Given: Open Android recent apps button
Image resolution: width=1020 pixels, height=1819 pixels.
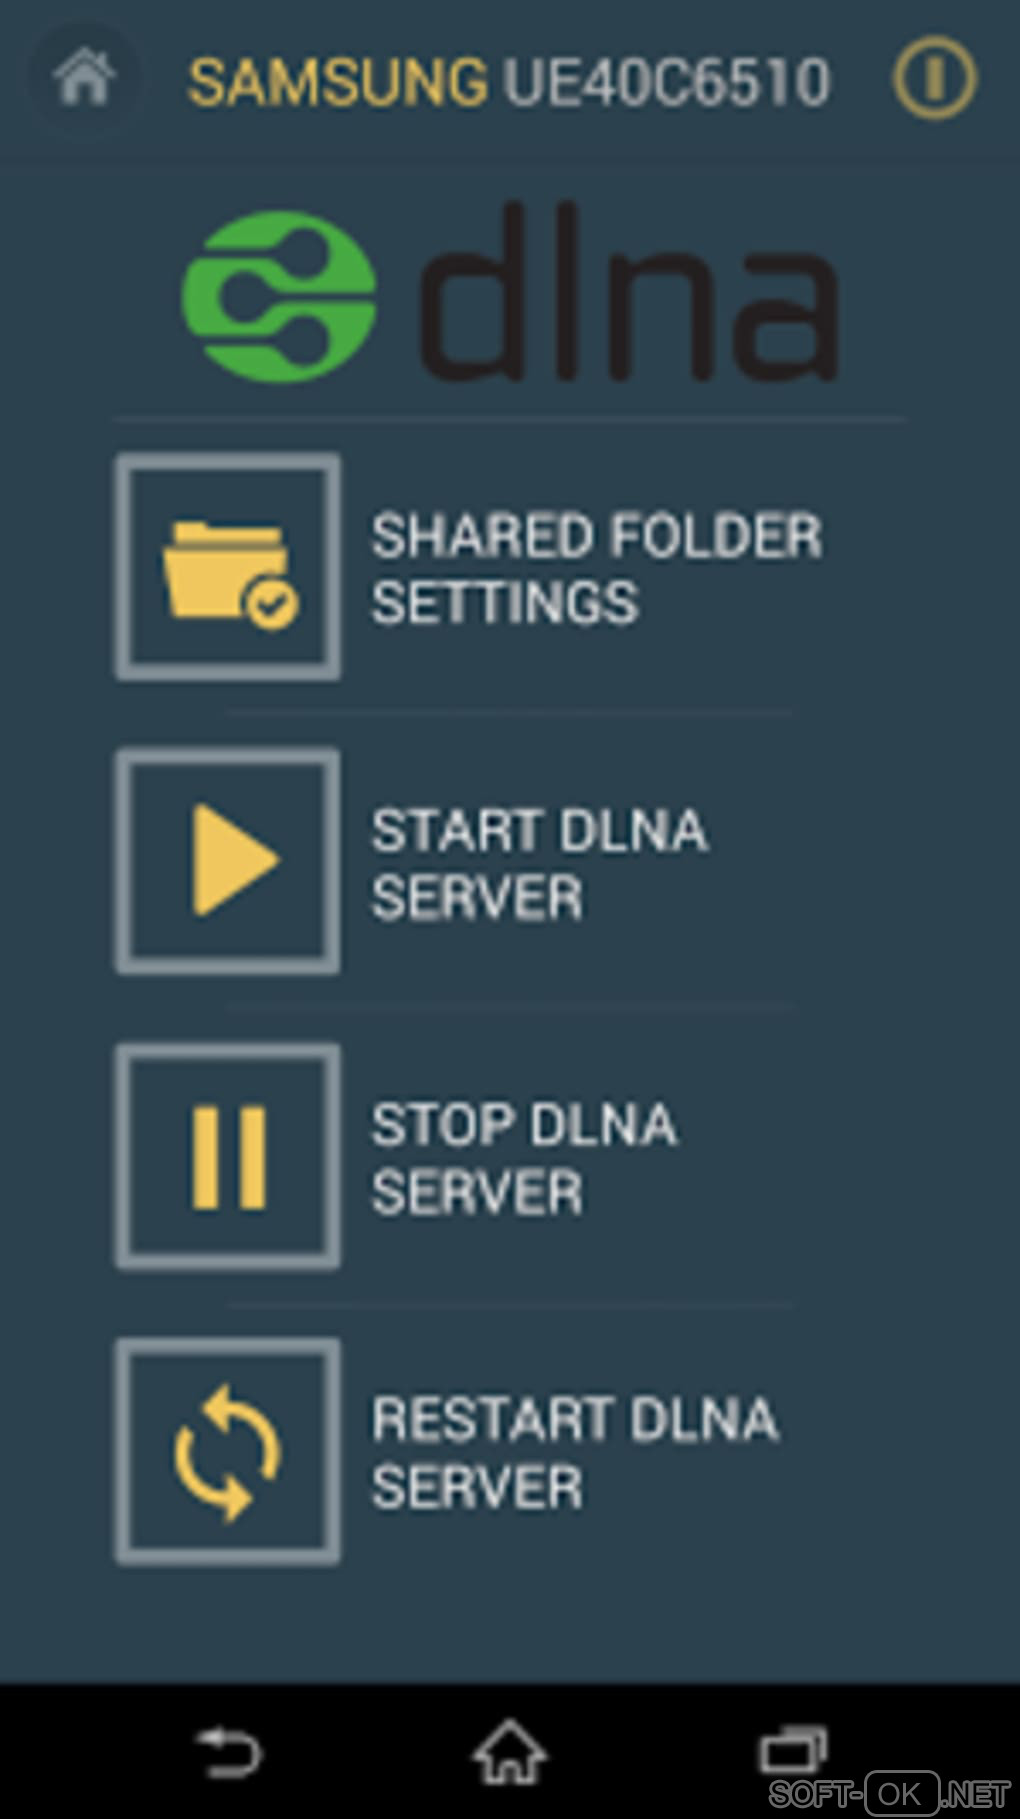Looking at the screenshot, I should pos(793,1751).
